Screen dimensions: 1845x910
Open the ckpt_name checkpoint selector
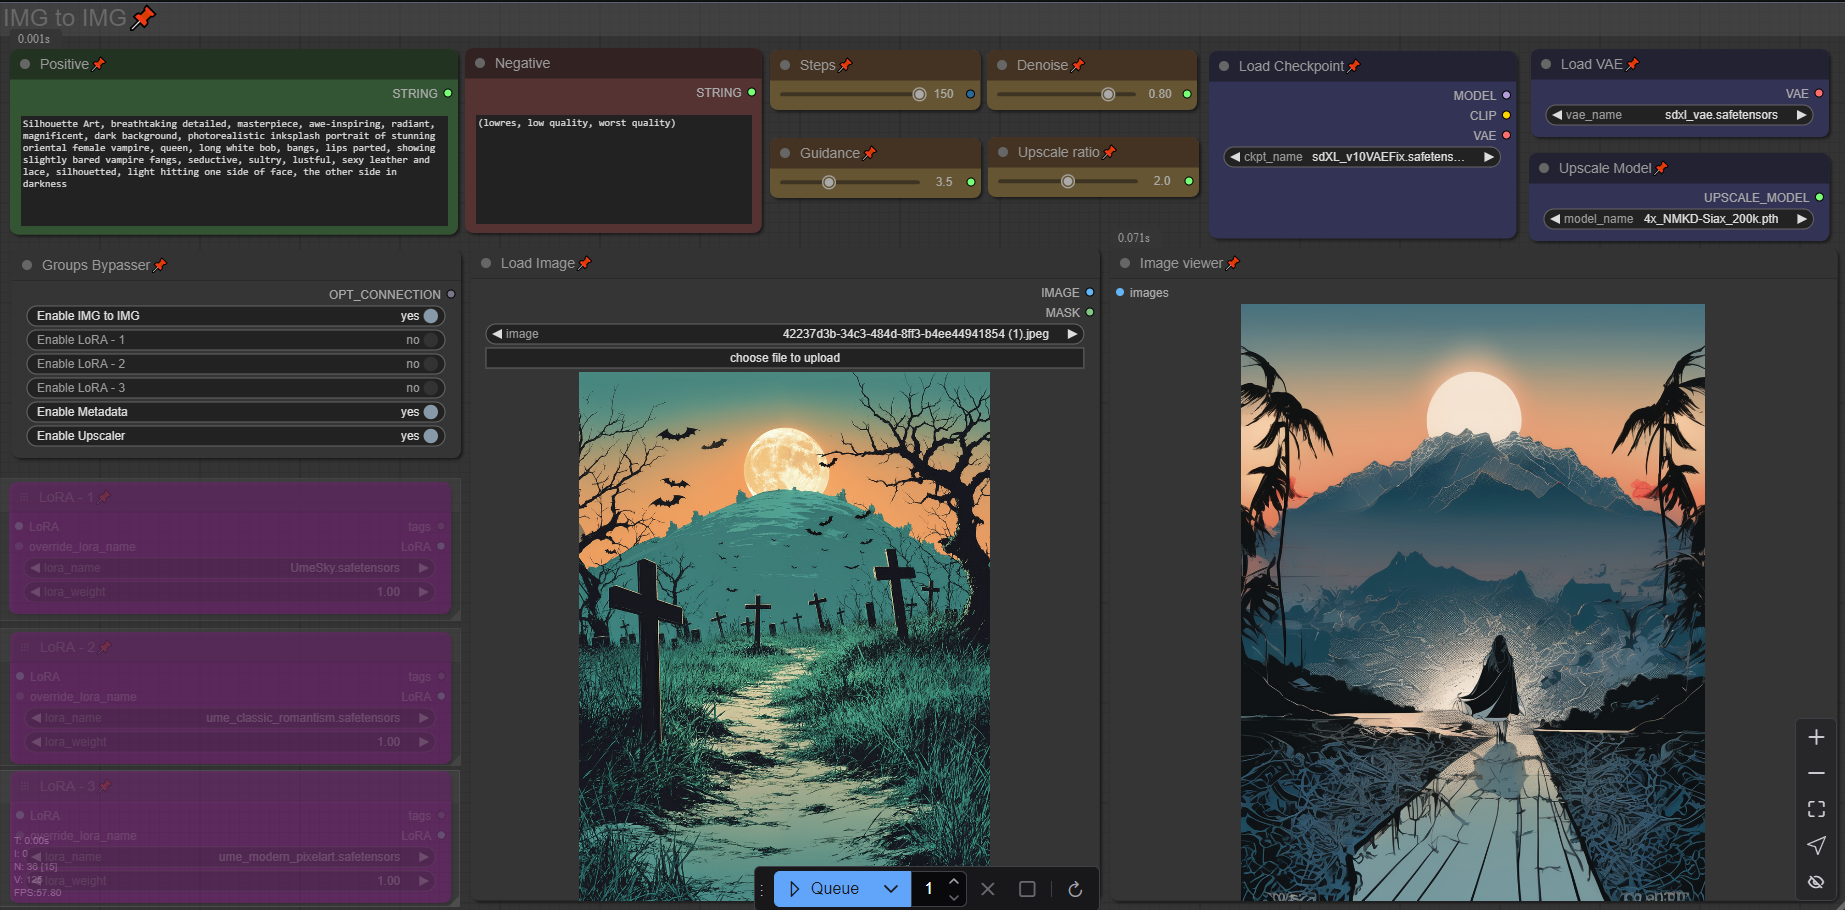click(1361, 157)
